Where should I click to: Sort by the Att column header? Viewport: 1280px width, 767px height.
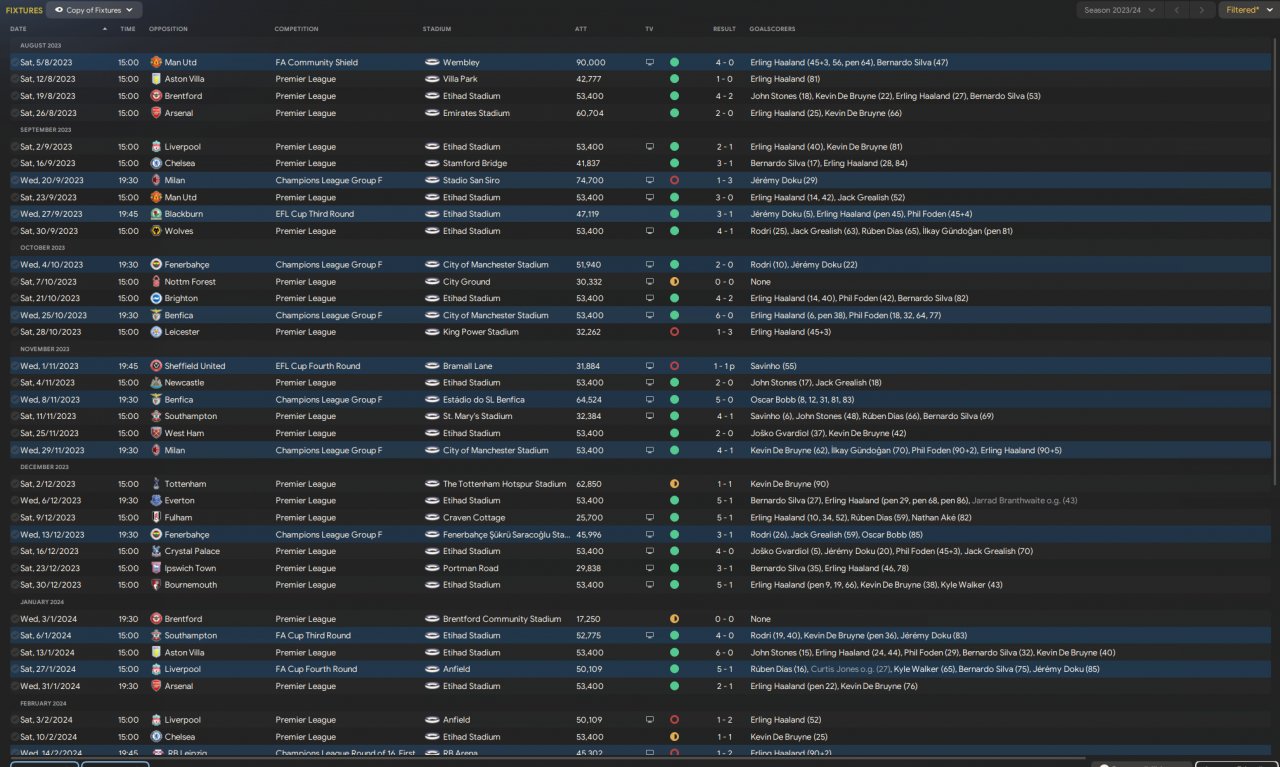(581, 29)
